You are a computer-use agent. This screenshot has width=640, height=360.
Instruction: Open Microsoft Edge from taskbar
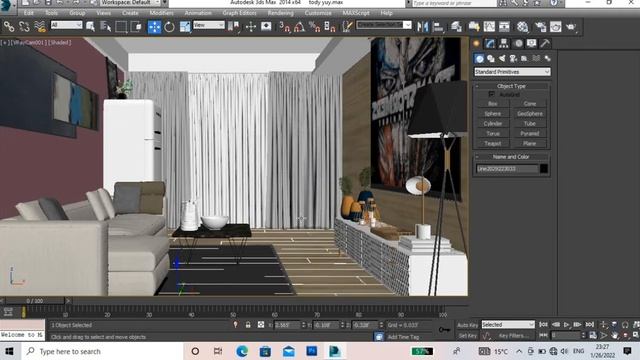point(242,351)
